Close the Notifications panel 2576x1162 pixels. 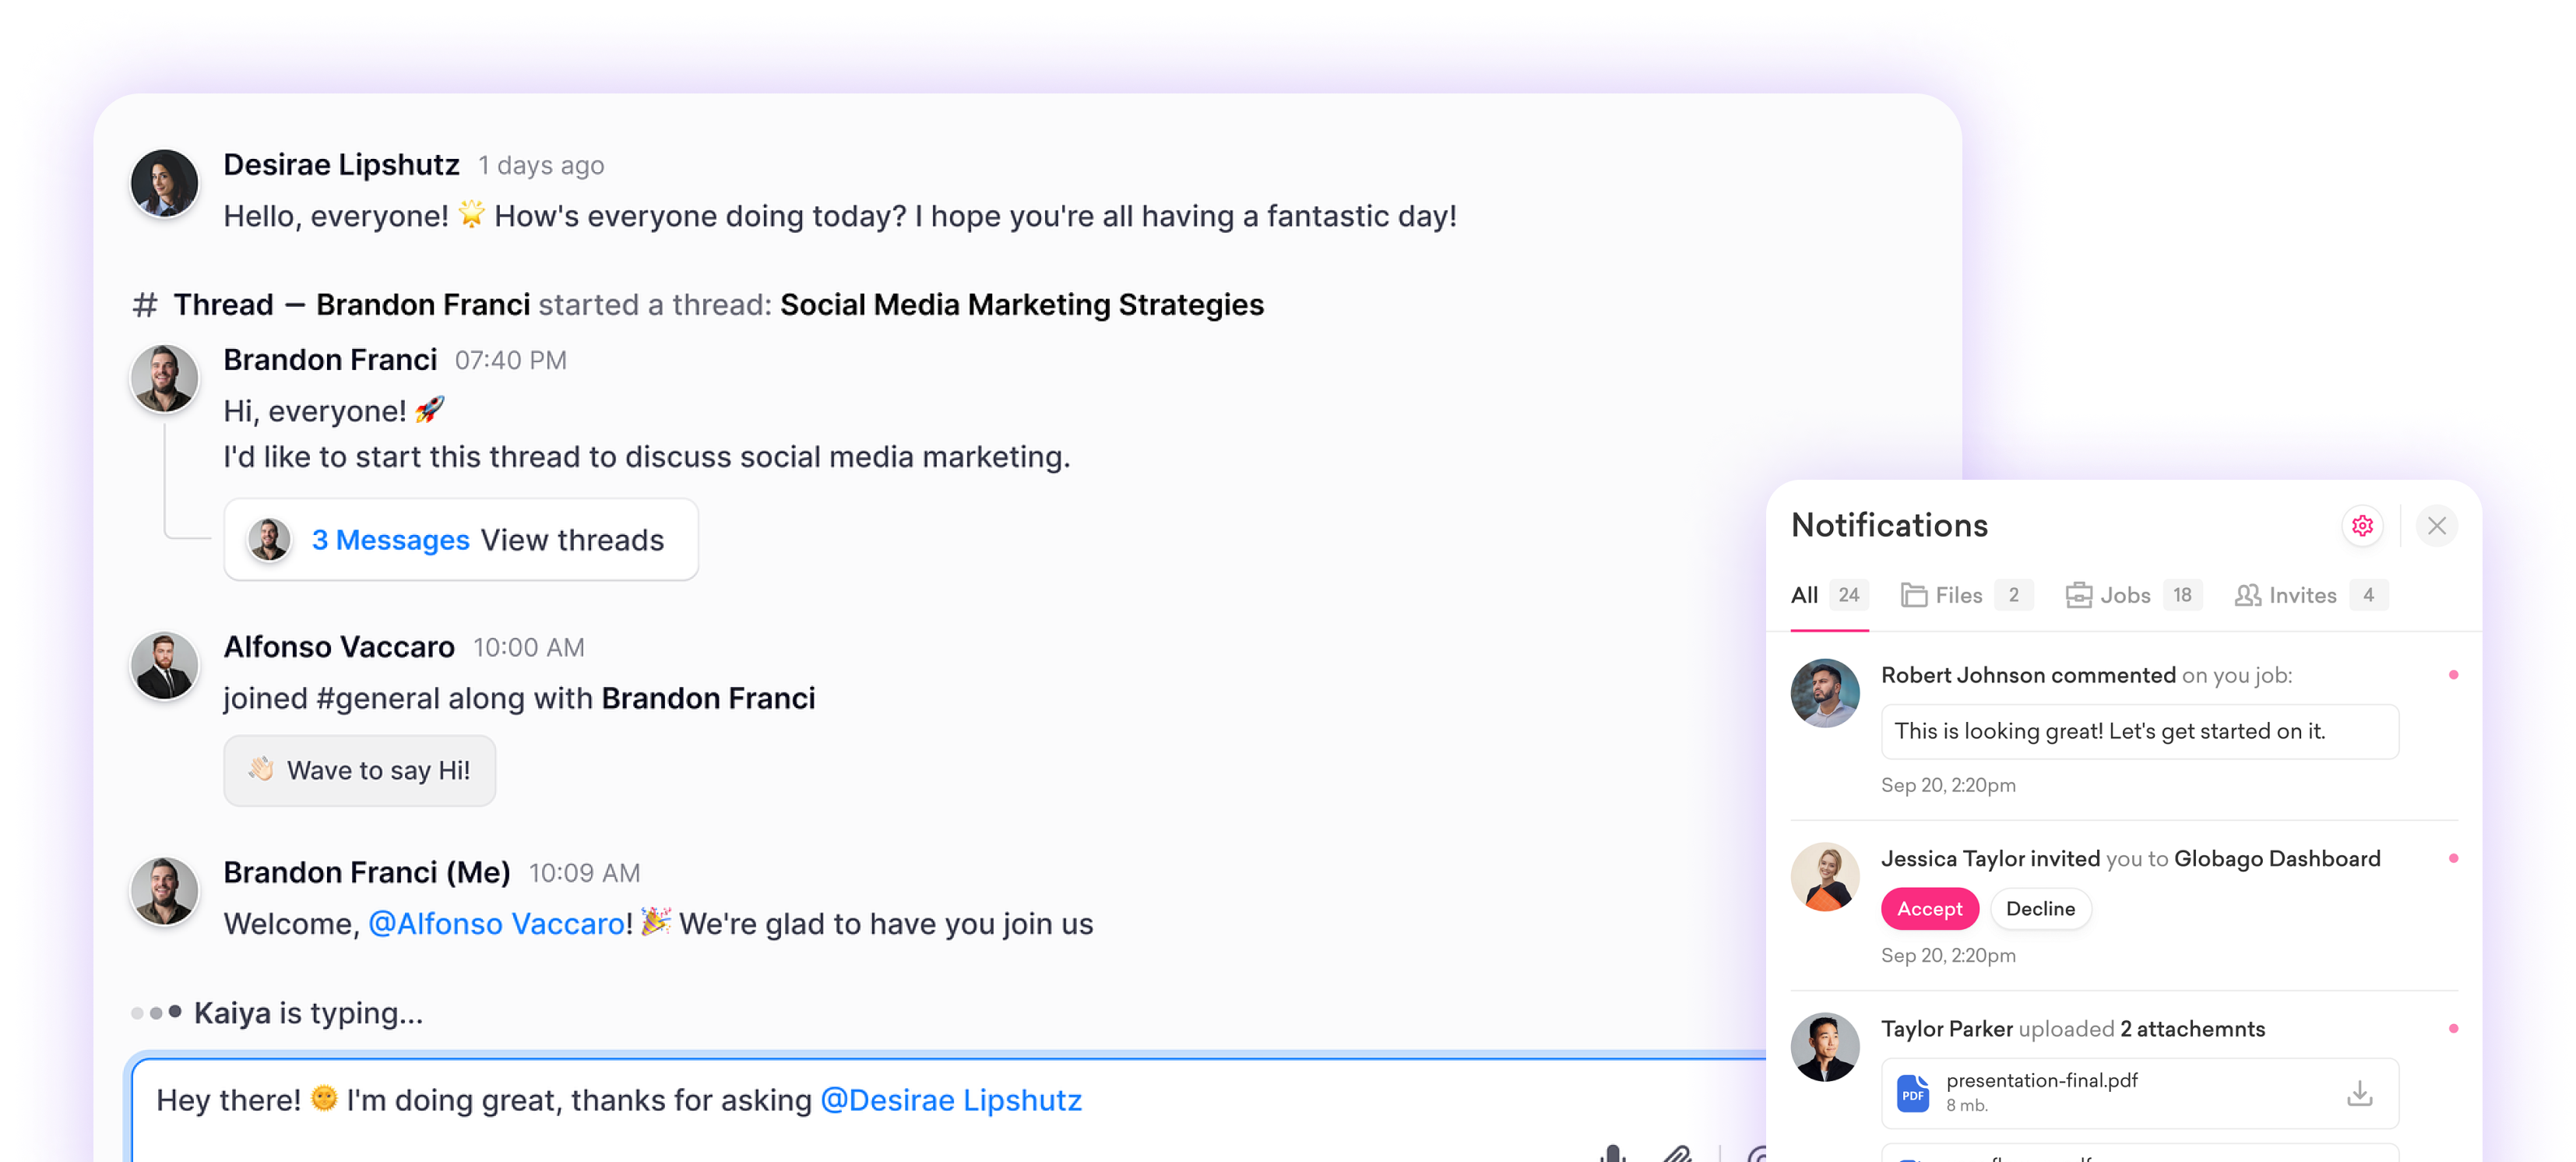(x=2436, y=526)
